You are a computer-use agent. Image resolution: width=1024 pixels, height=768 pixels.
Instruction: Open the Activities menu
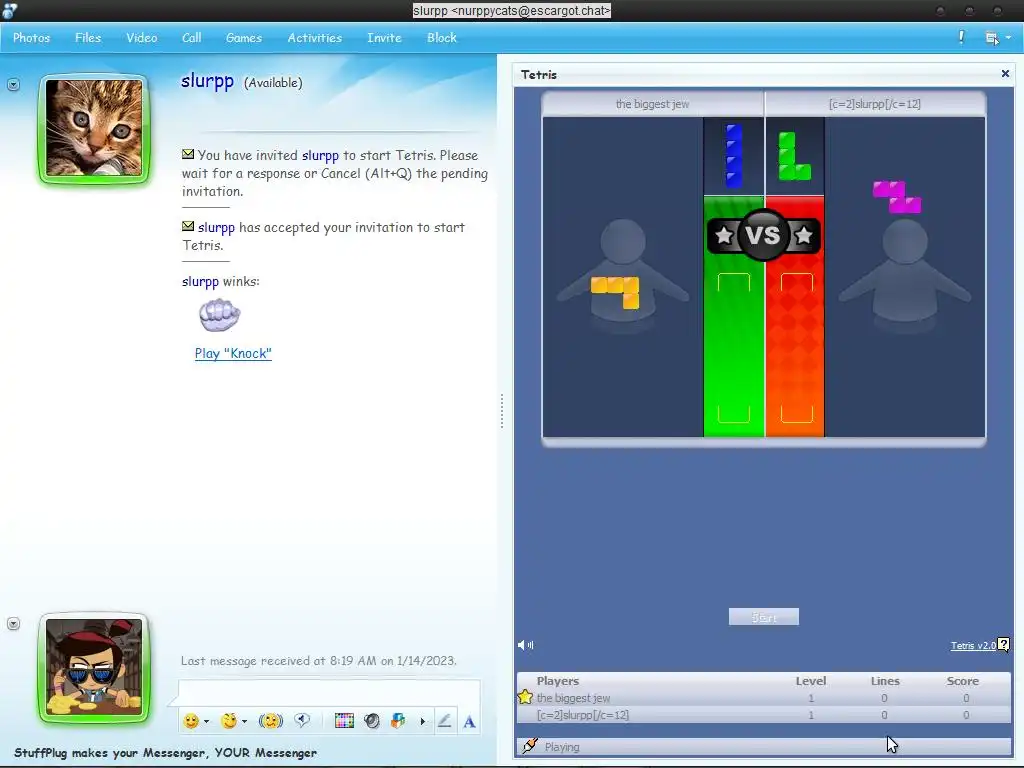pos(315,38)
